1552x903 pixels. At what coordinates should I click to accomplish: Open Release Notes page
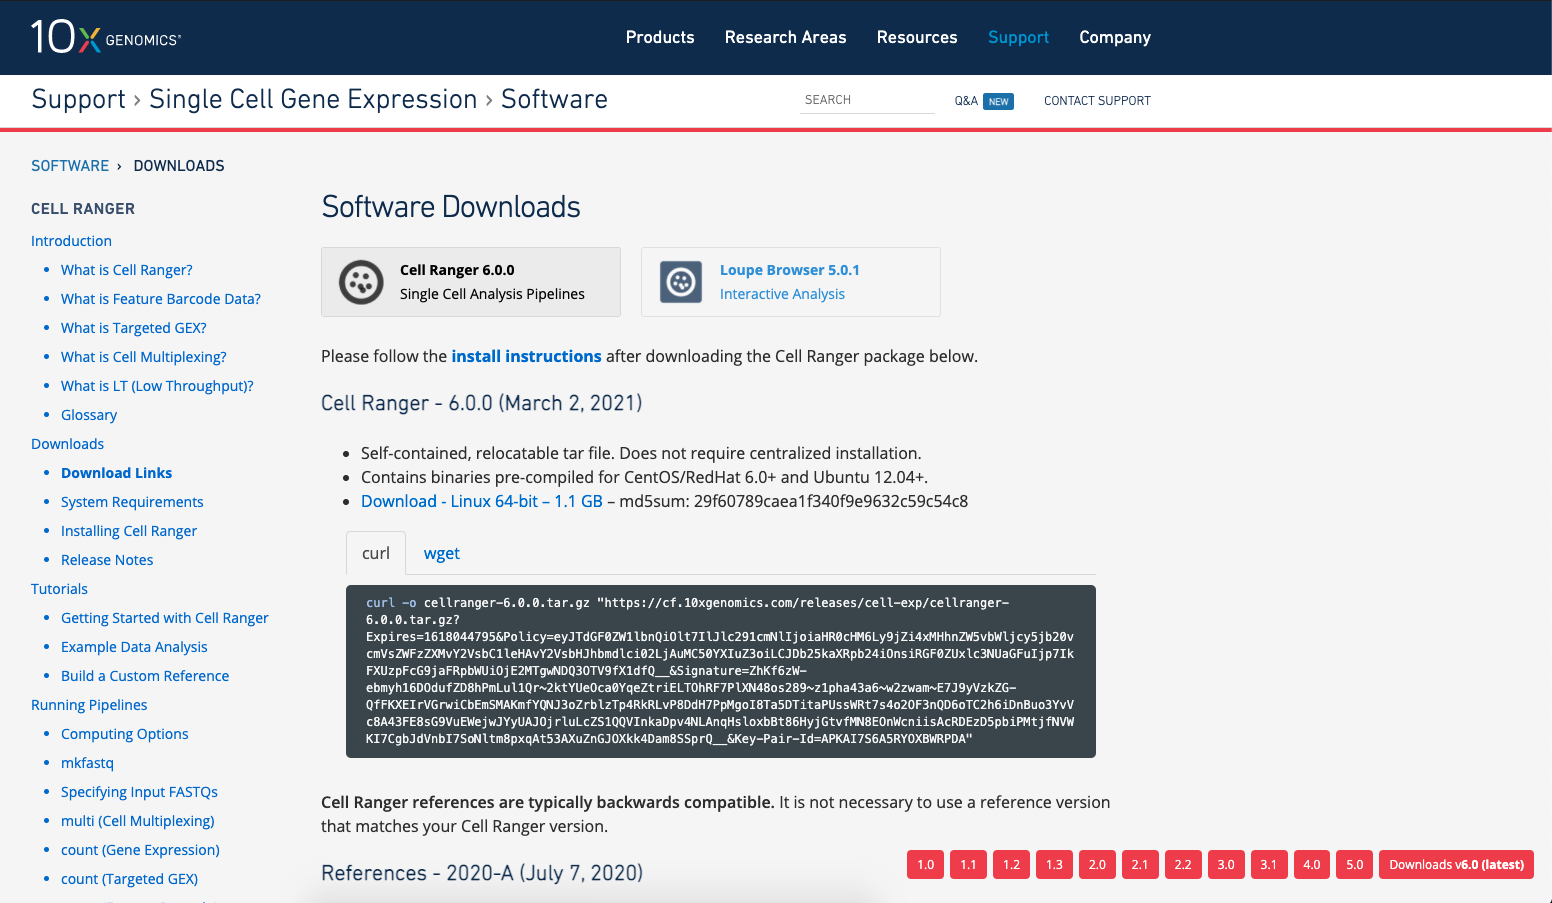(107, 560)
